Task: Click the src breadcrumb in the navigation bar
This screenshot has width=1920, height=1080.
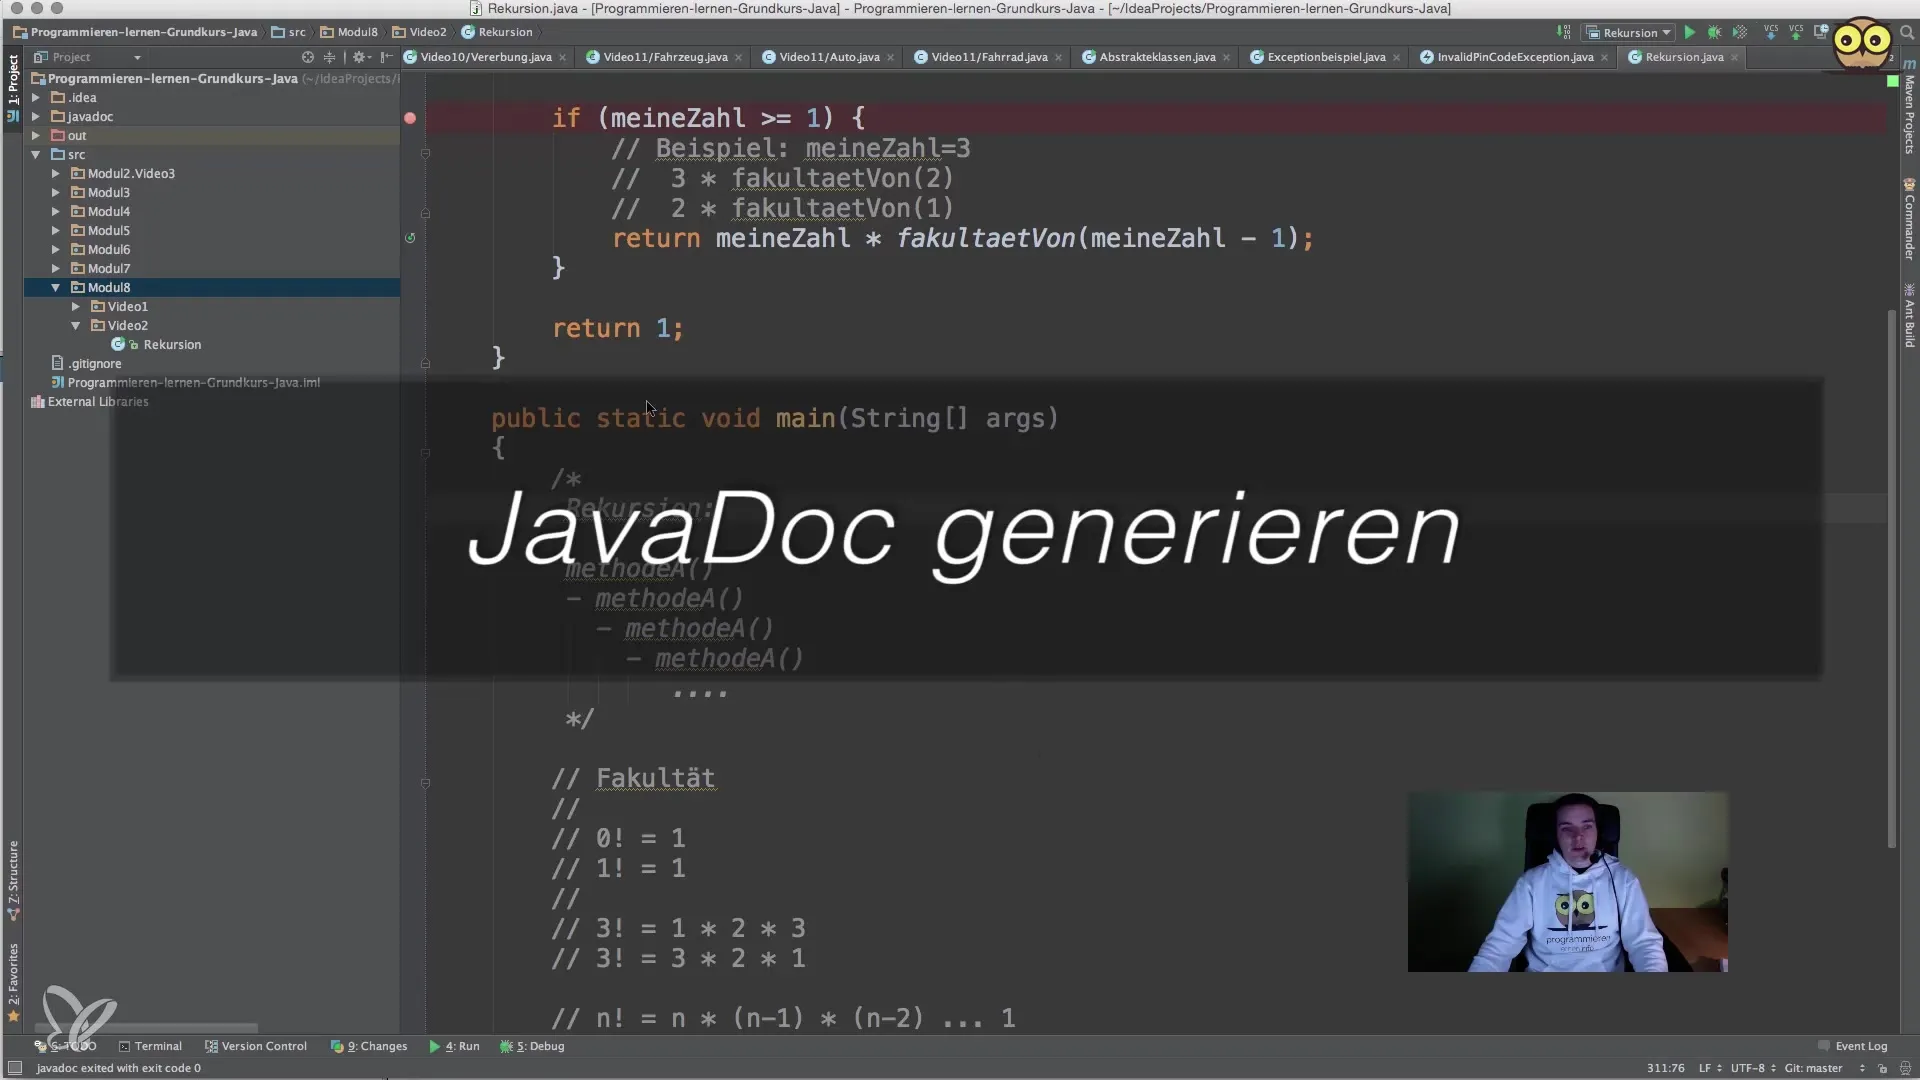Action: click(x=289, y=32)
